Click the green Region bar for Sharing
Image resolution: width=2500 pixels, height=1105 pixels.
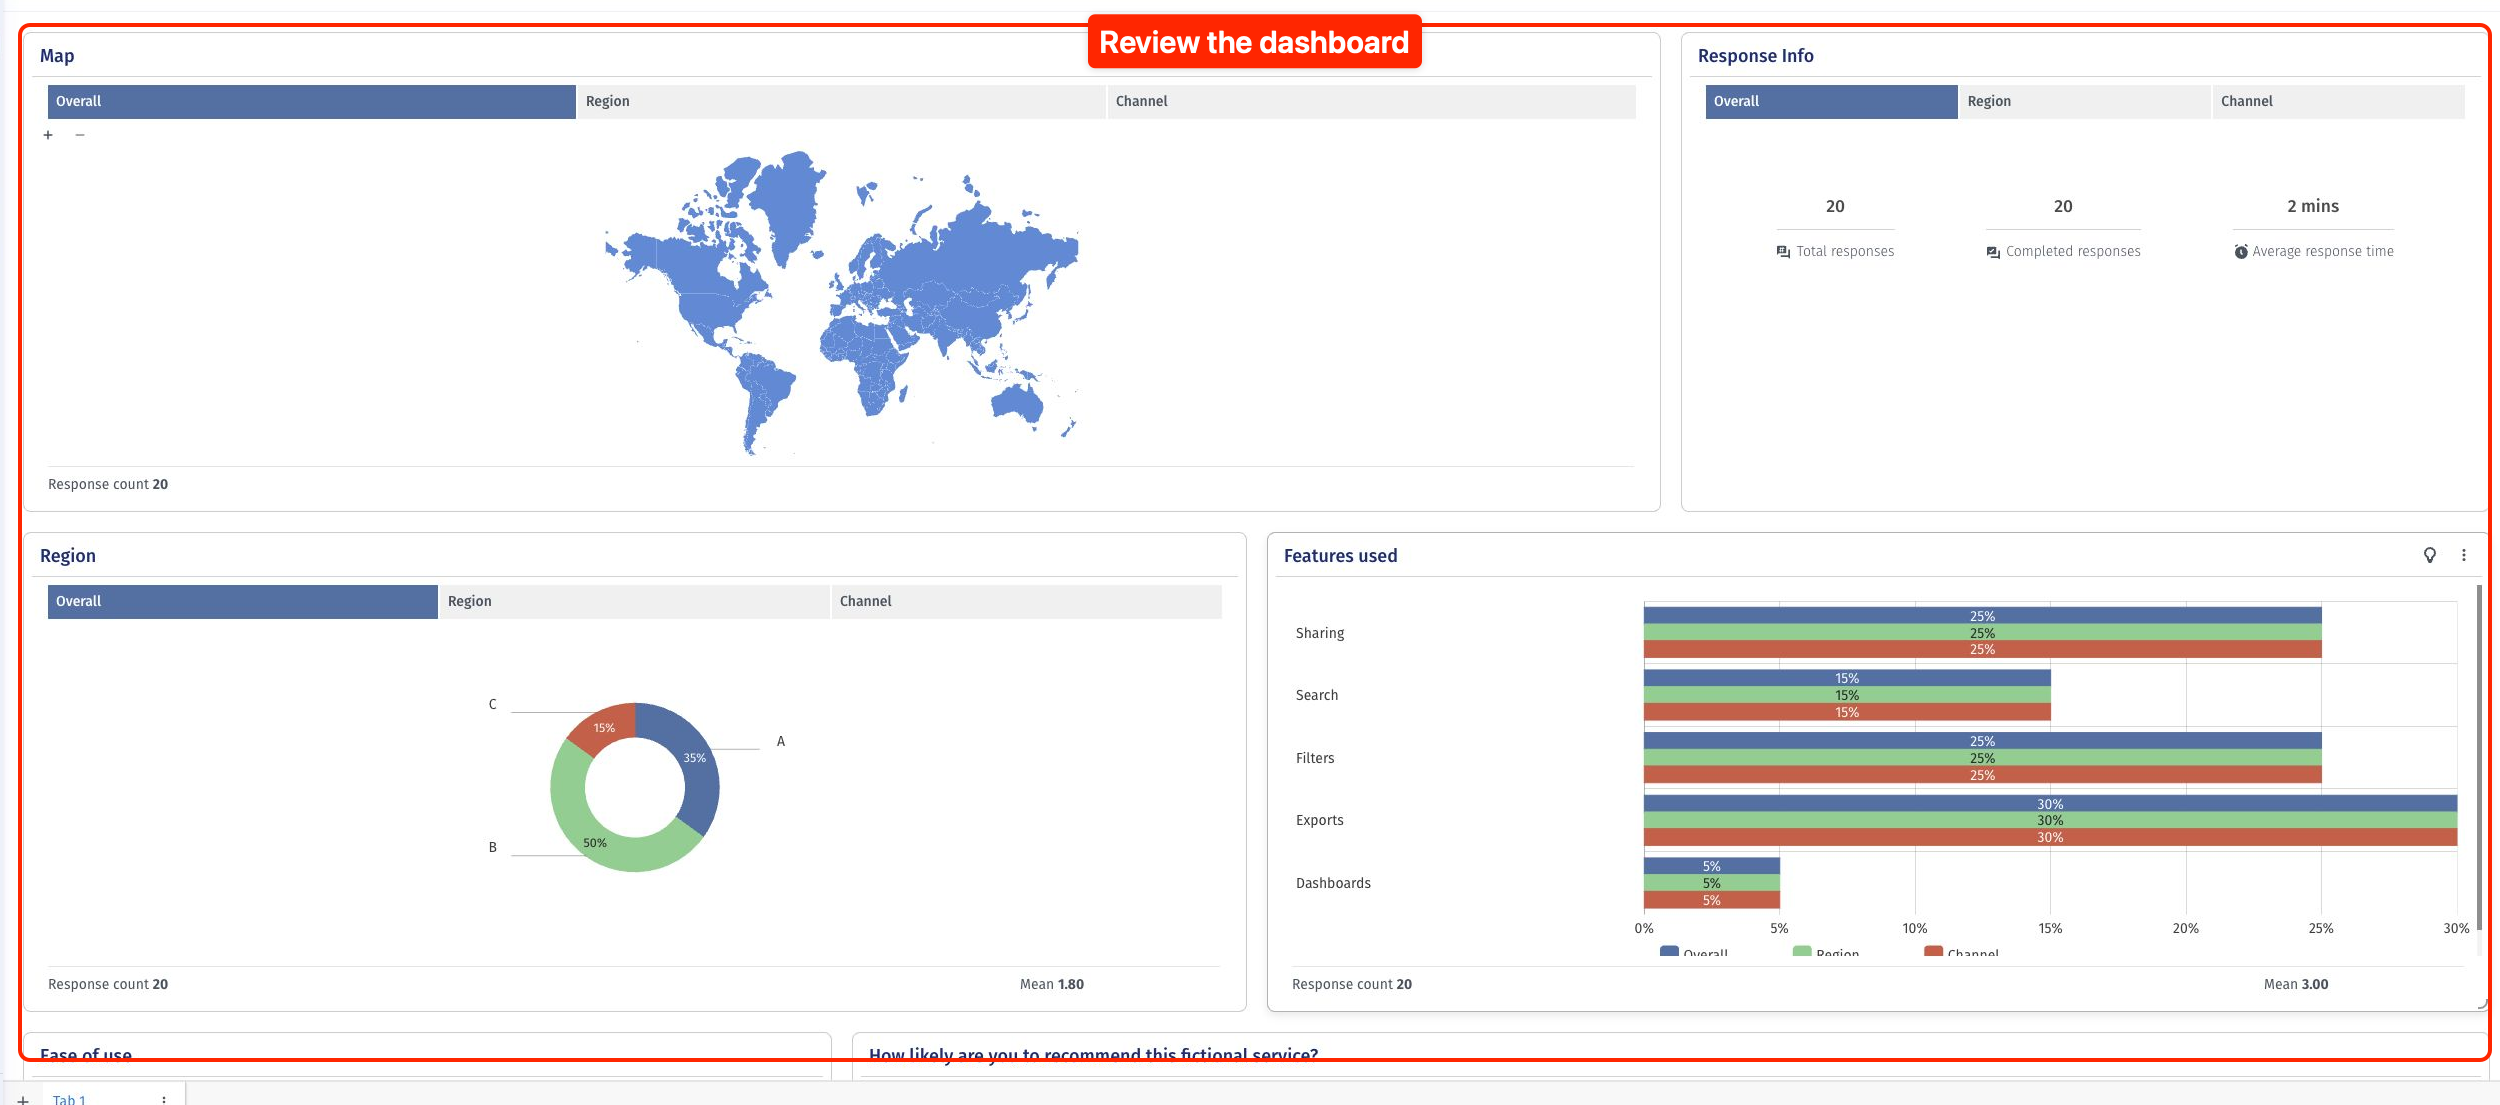click(x=1982, y=633)
